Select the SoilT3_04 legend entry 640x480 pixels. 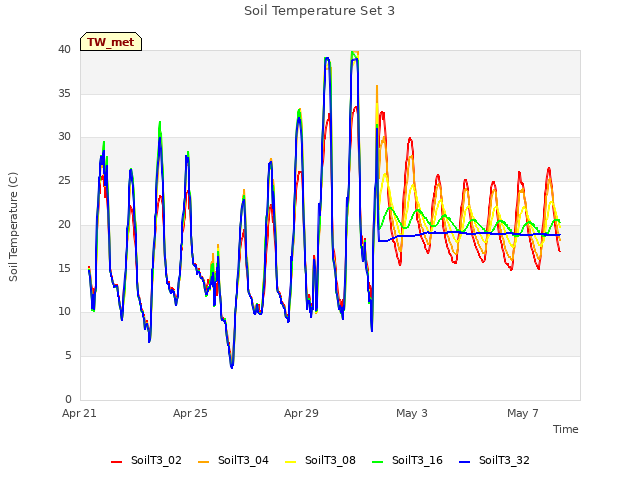[x=233, y=461]
